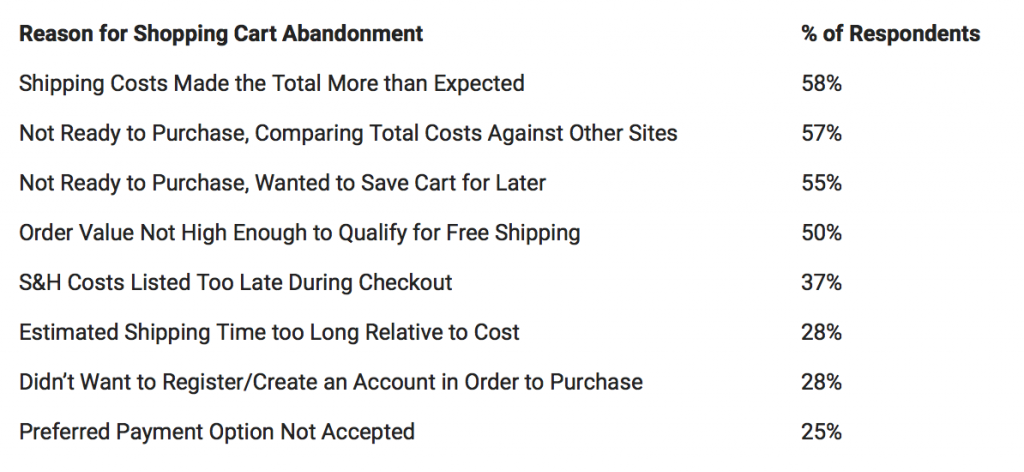The width and height of the screenshot is (1024, 472).
Task: Select 'Comparing Total Costs Against Other Sites' row
Action: click(348, 133)
